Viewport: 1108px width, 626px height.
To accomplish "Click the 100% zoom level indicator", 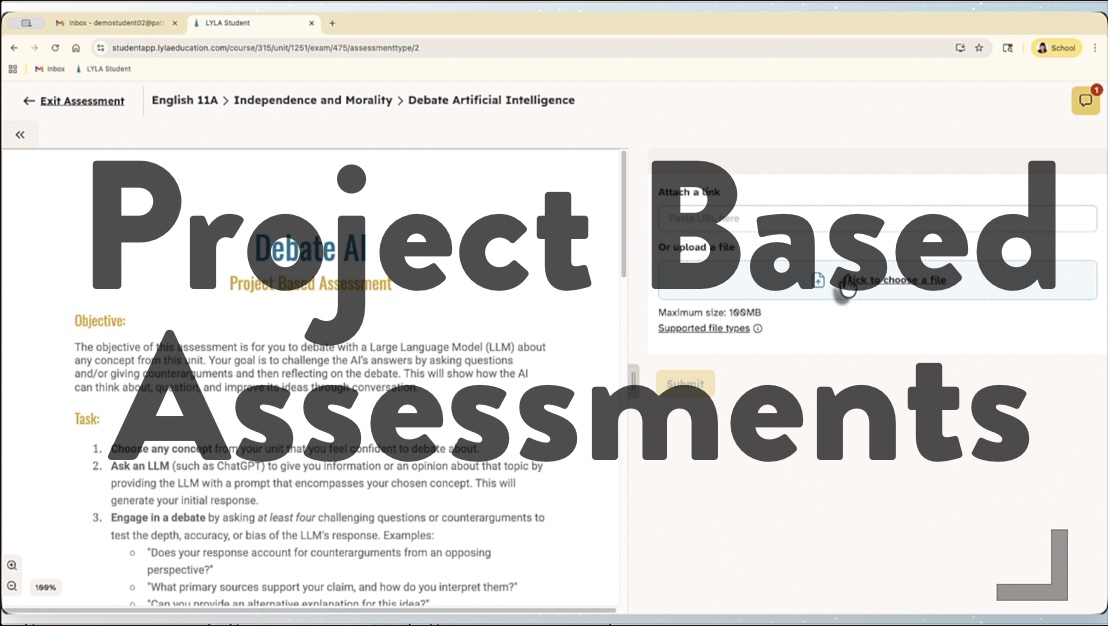I will click(45, 587).
